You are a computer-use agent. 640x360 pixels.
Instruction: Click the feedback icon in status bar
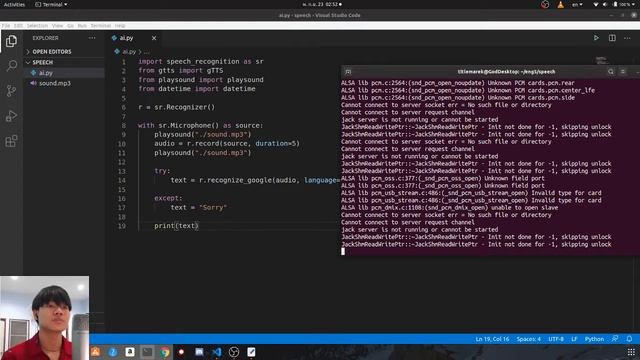[615, 339]
